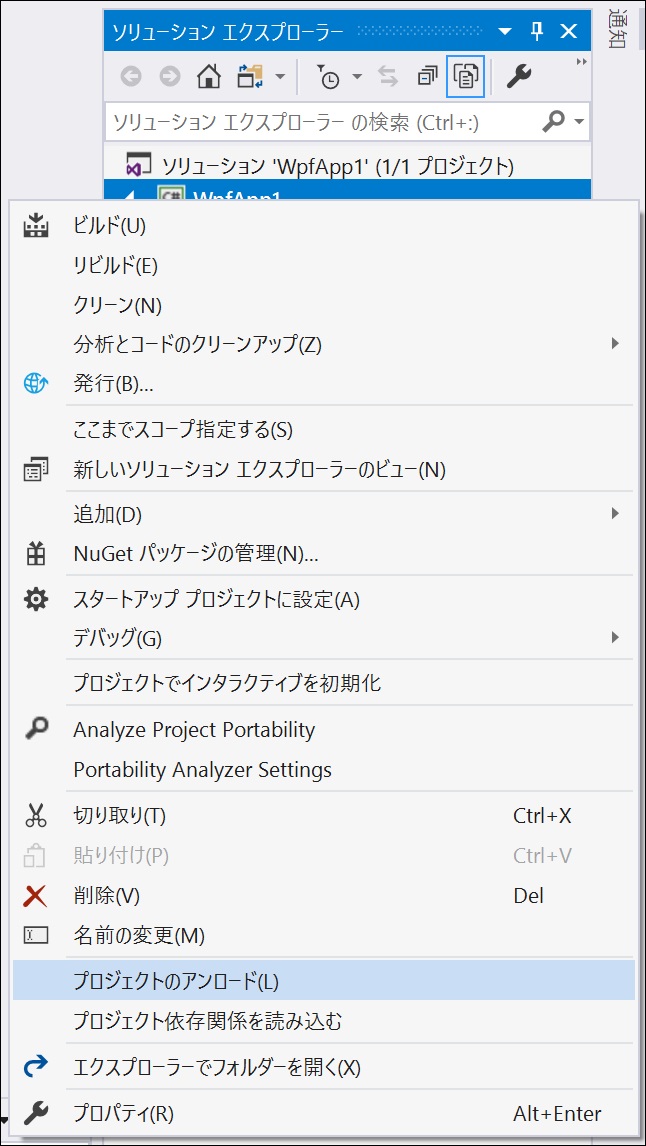
Task: Open the デバッグ(G) submenu
Action: pyautogui.click(x=323, y=639)
